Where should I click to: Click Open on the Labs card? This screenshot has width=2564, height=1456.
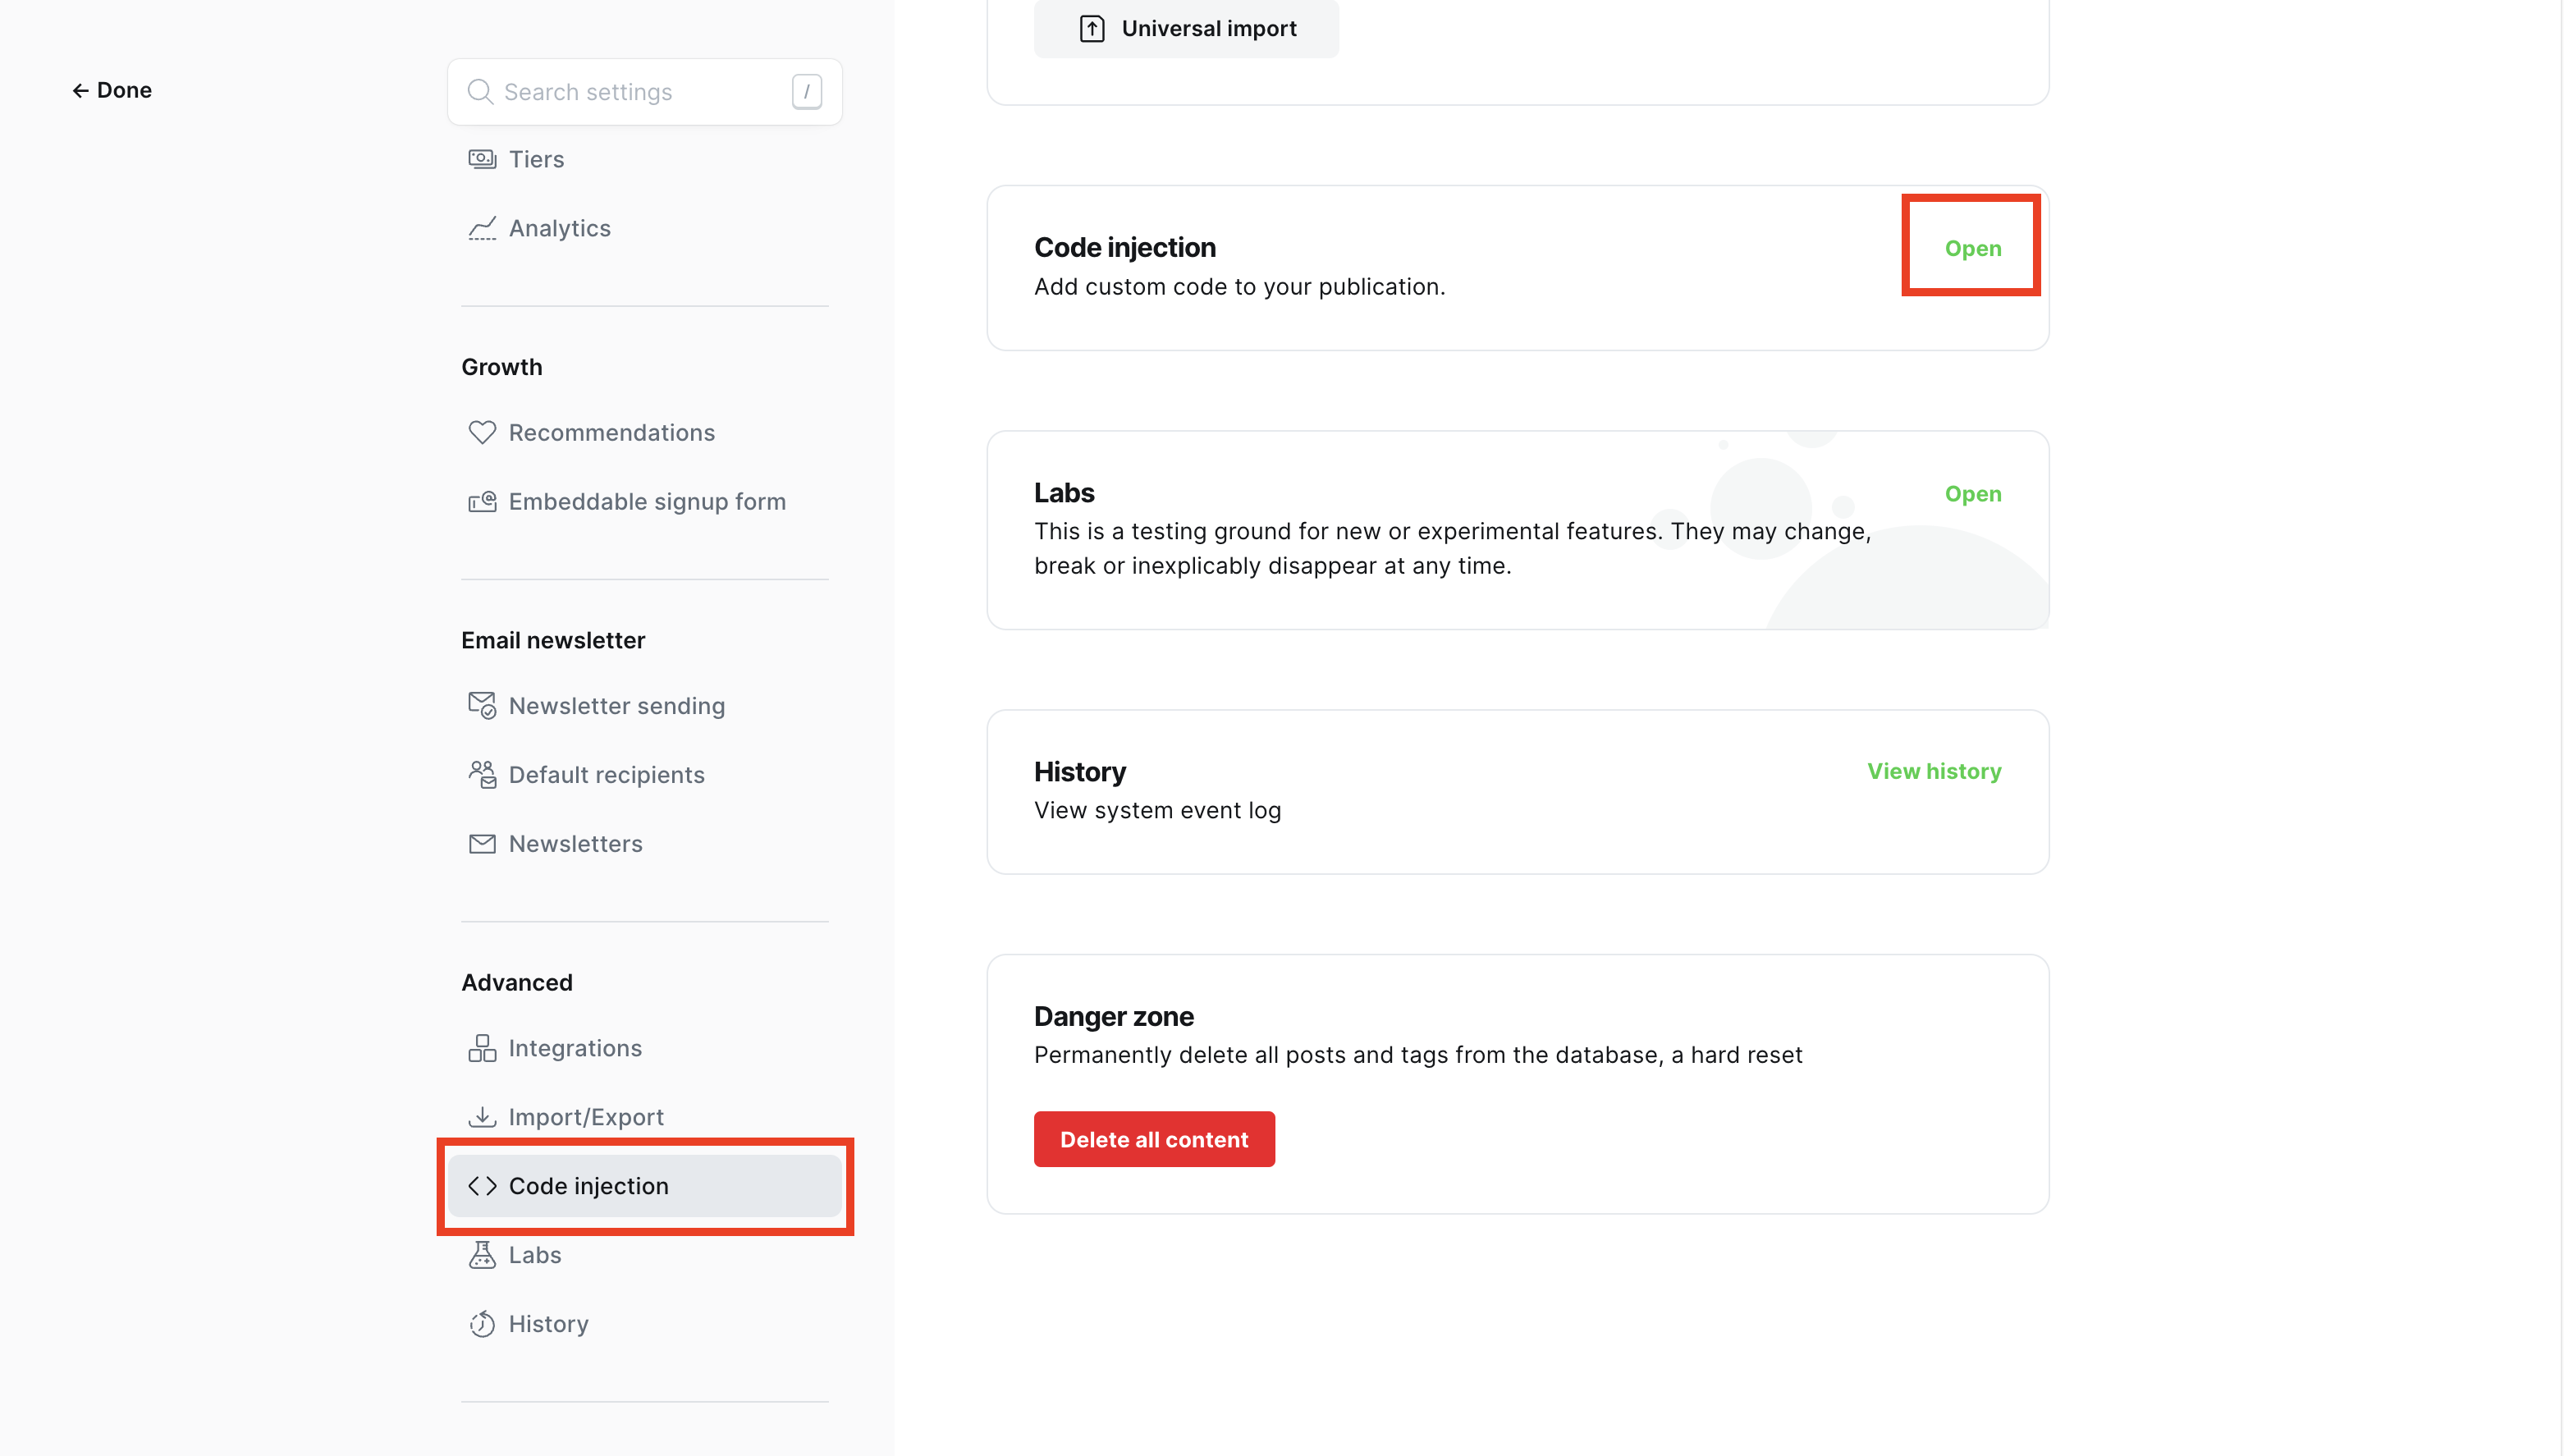click(1972, 493)
